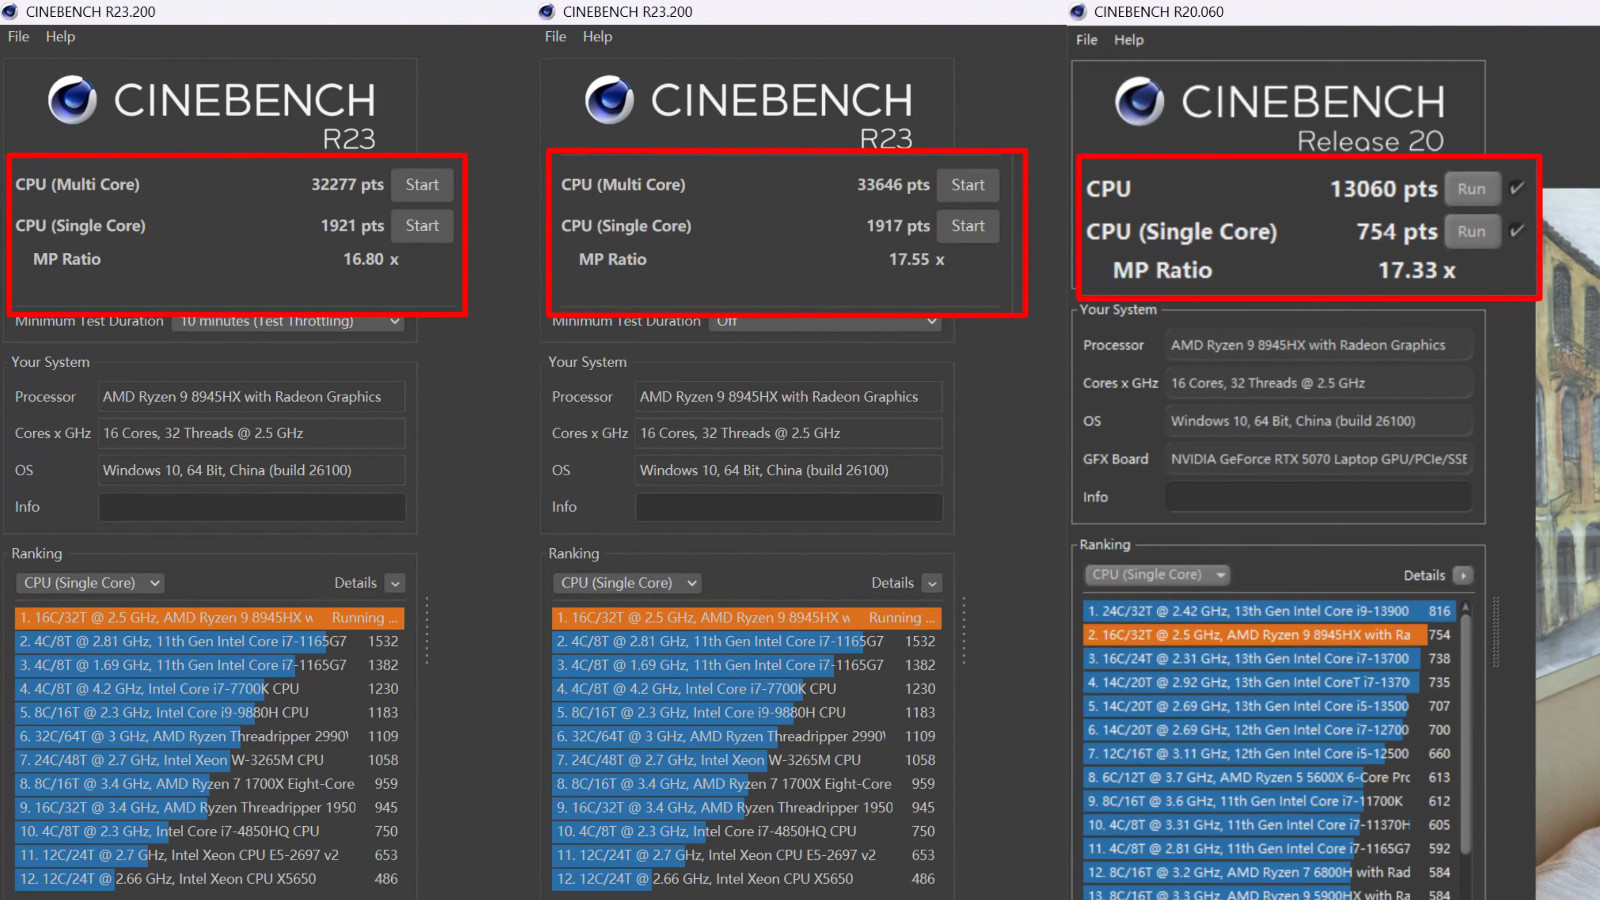Click the R20 window title bar Cinebench icon

tap(1078, 12)
